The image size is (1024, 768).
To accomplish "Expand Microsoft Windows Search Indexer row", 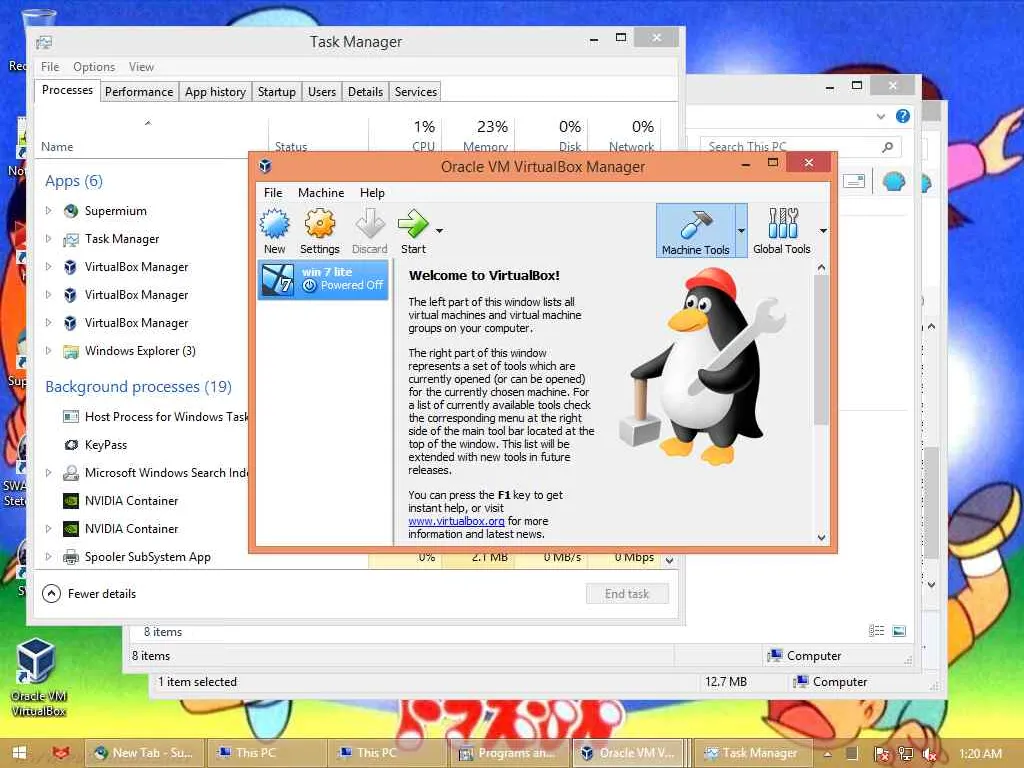I will (x=48, y=473).
